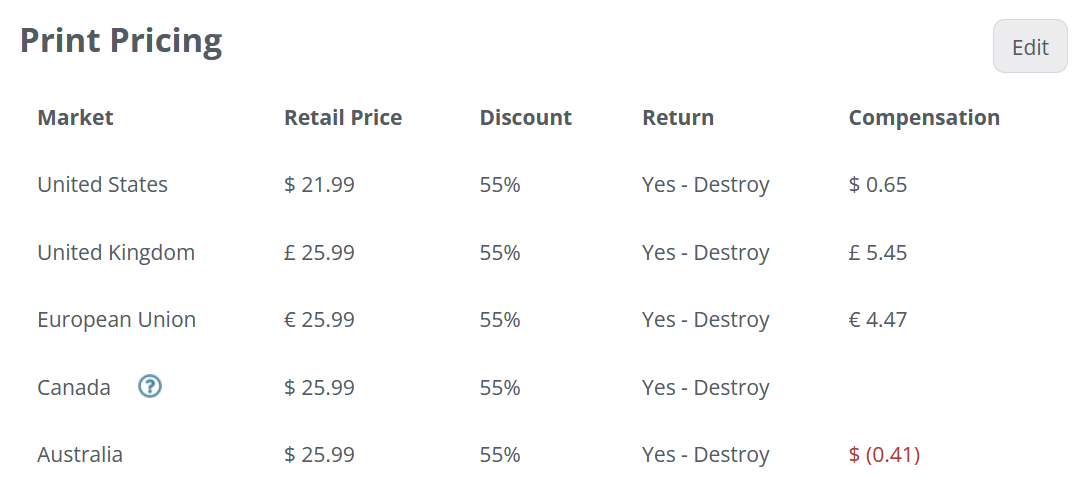
Task: Click the $ 0.65 compensation value
Action: pos(878,185)
